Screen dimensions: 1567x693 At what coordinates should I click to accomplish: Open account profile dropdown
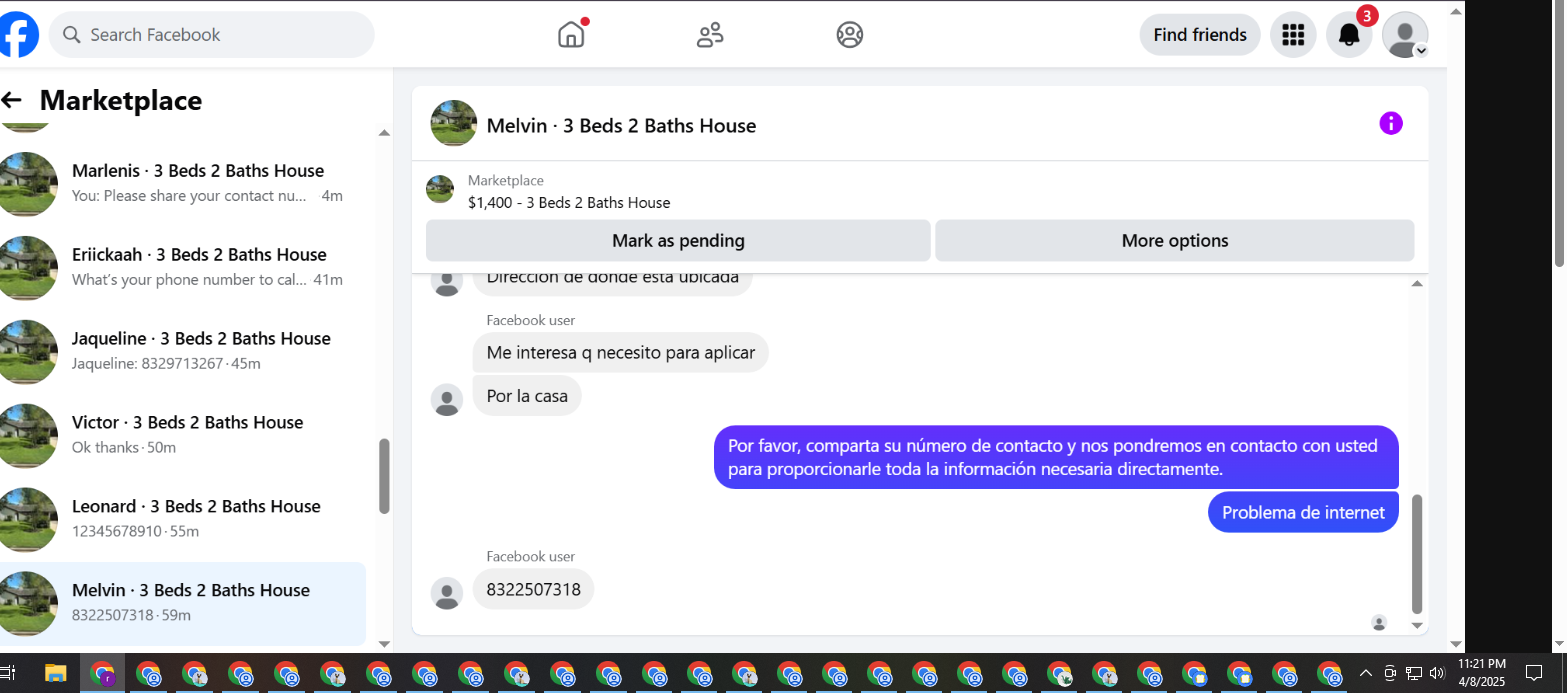coord(1405,35)
